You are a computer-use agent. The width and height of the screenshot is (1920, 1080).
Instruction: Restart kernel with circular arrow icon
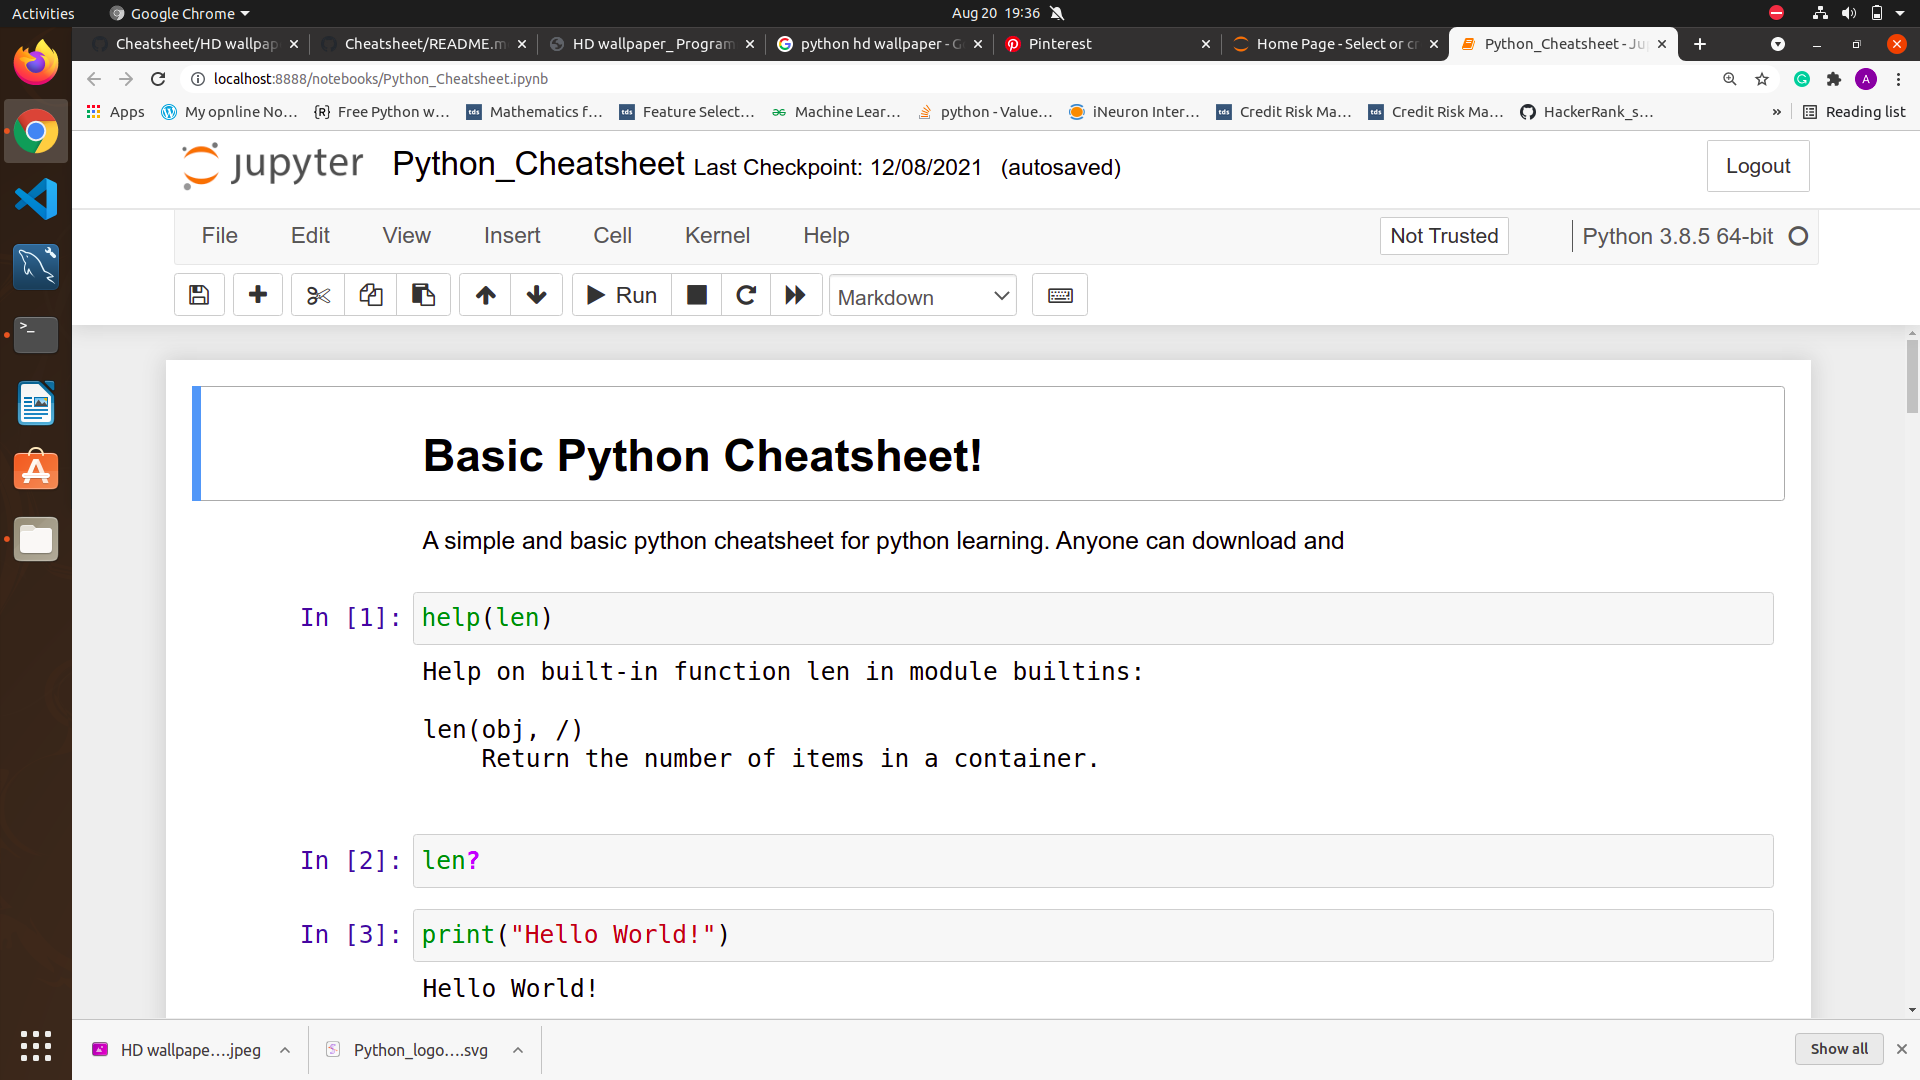coord(746,295)
